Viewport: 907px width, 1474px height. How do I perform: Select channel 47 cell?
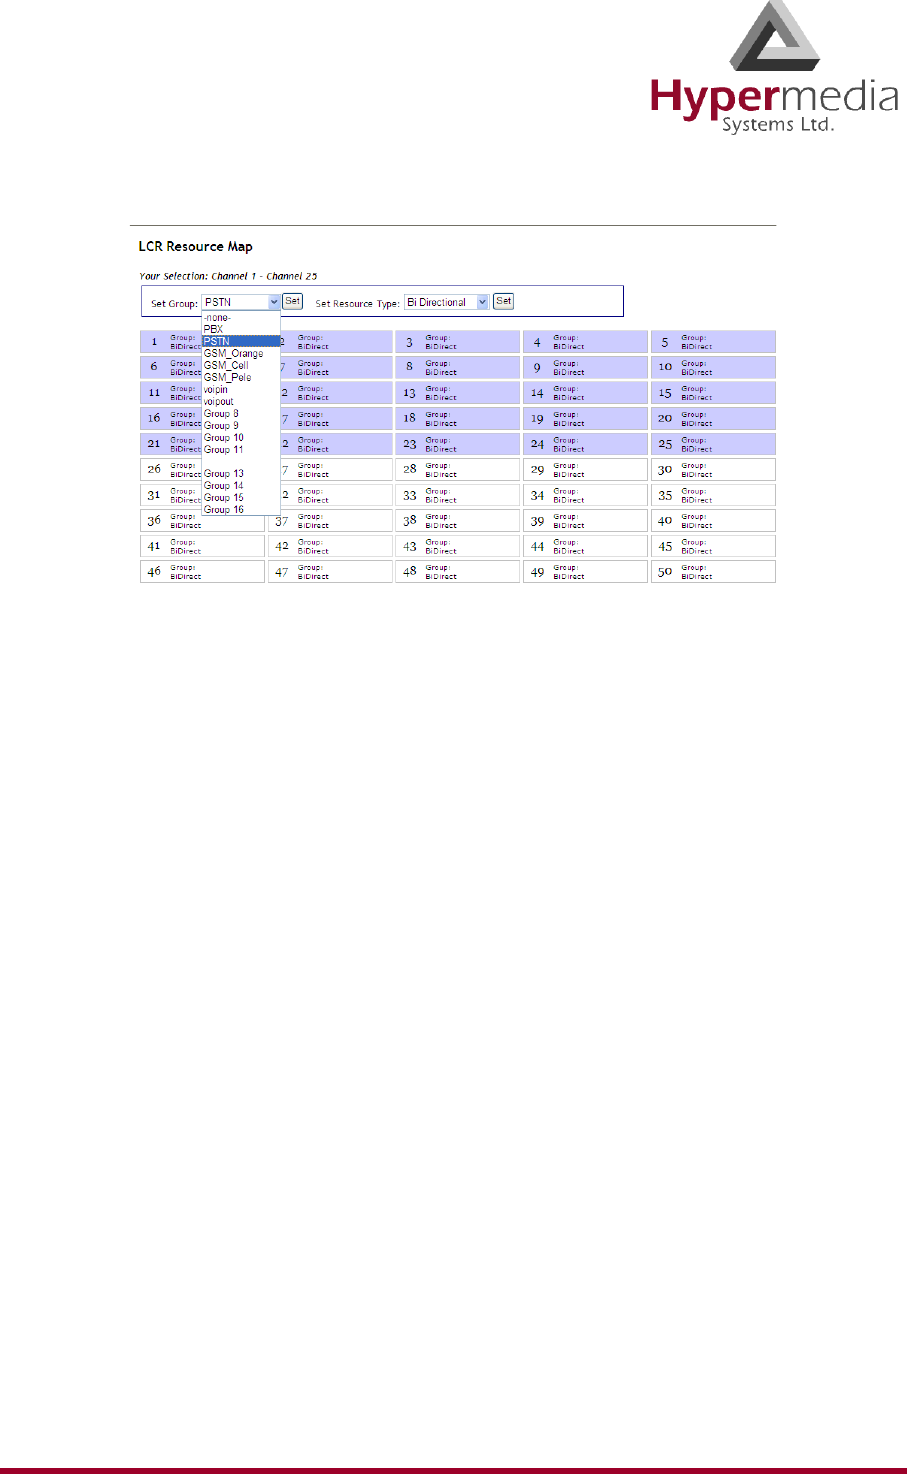point(330,572)
